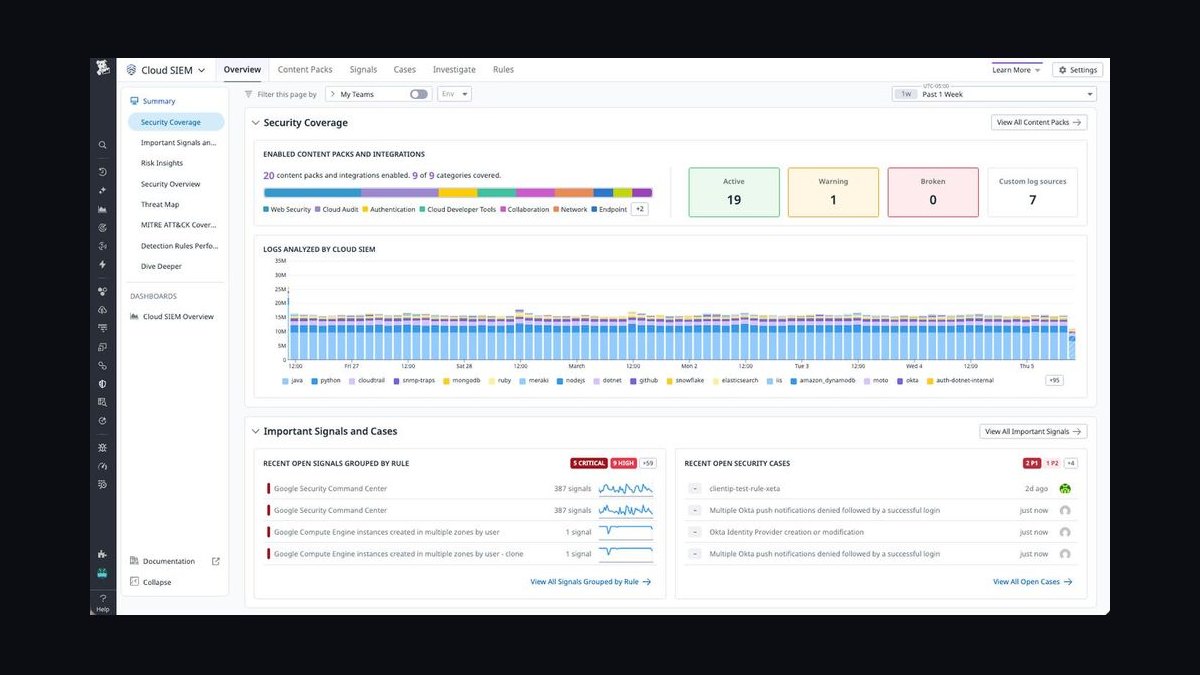
Task: Open the three-circles services icon in left rail
Action: pyautogui.click(x=102, y=291)
